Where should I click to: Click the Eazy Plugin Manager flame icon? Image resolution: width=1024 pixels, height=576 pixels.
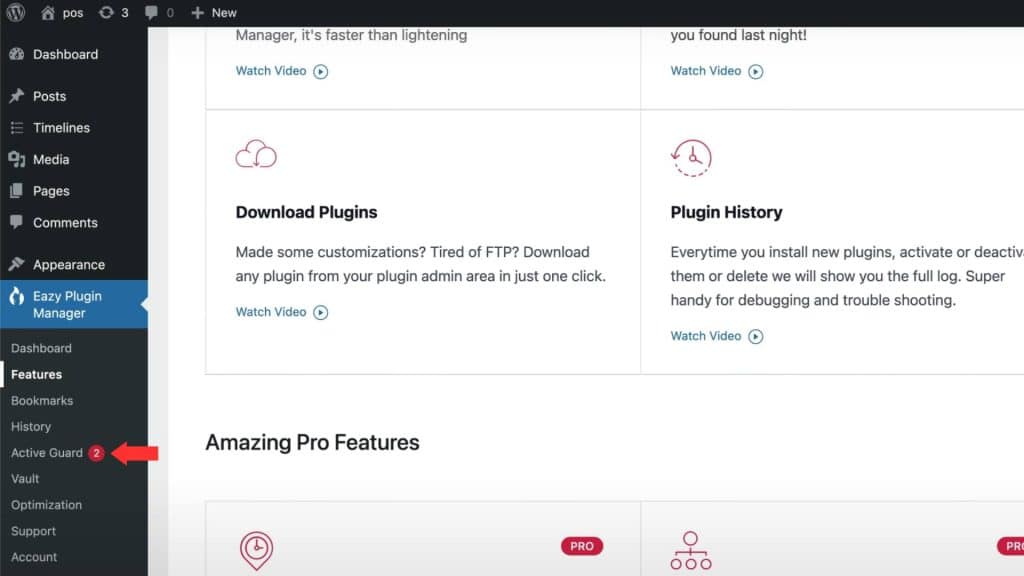click(17, 296)
